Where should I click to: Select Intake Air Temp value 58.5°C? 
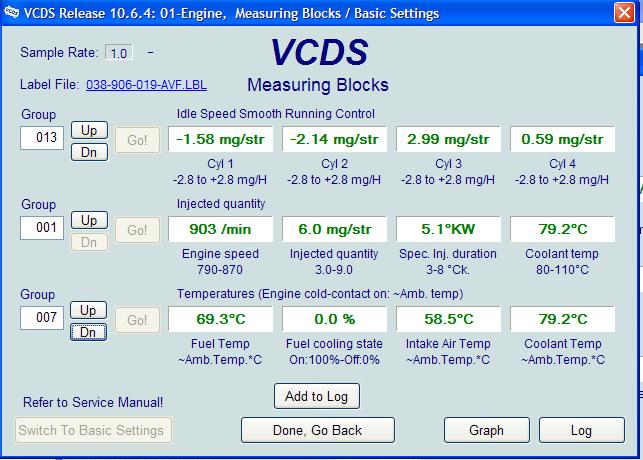tap(449, 319)
